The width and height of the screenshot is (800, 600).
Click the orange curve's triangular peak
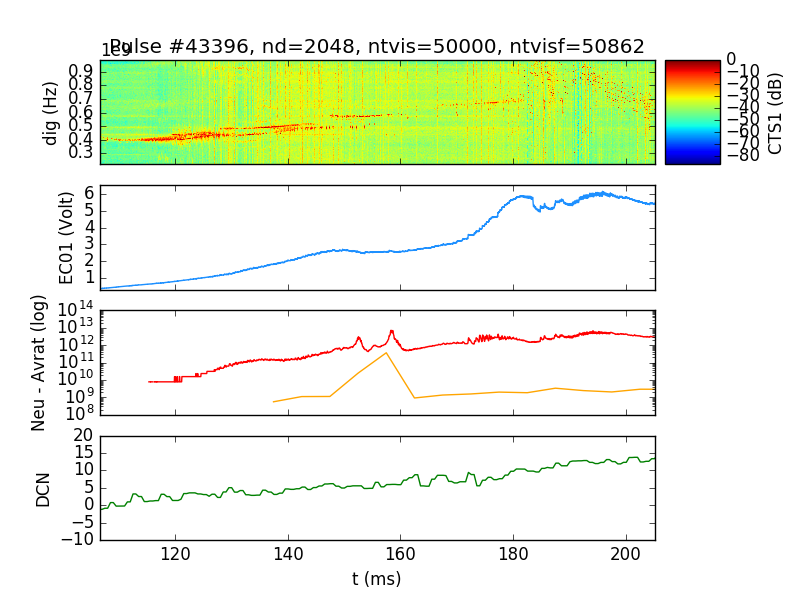[x=386, y=352]
